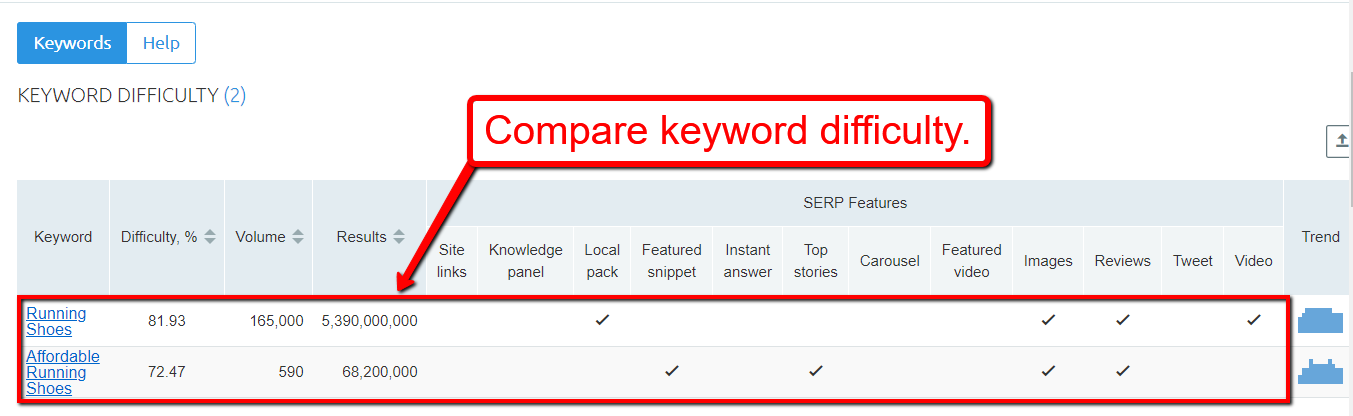Click the Keyword column header

coord(63,237)
